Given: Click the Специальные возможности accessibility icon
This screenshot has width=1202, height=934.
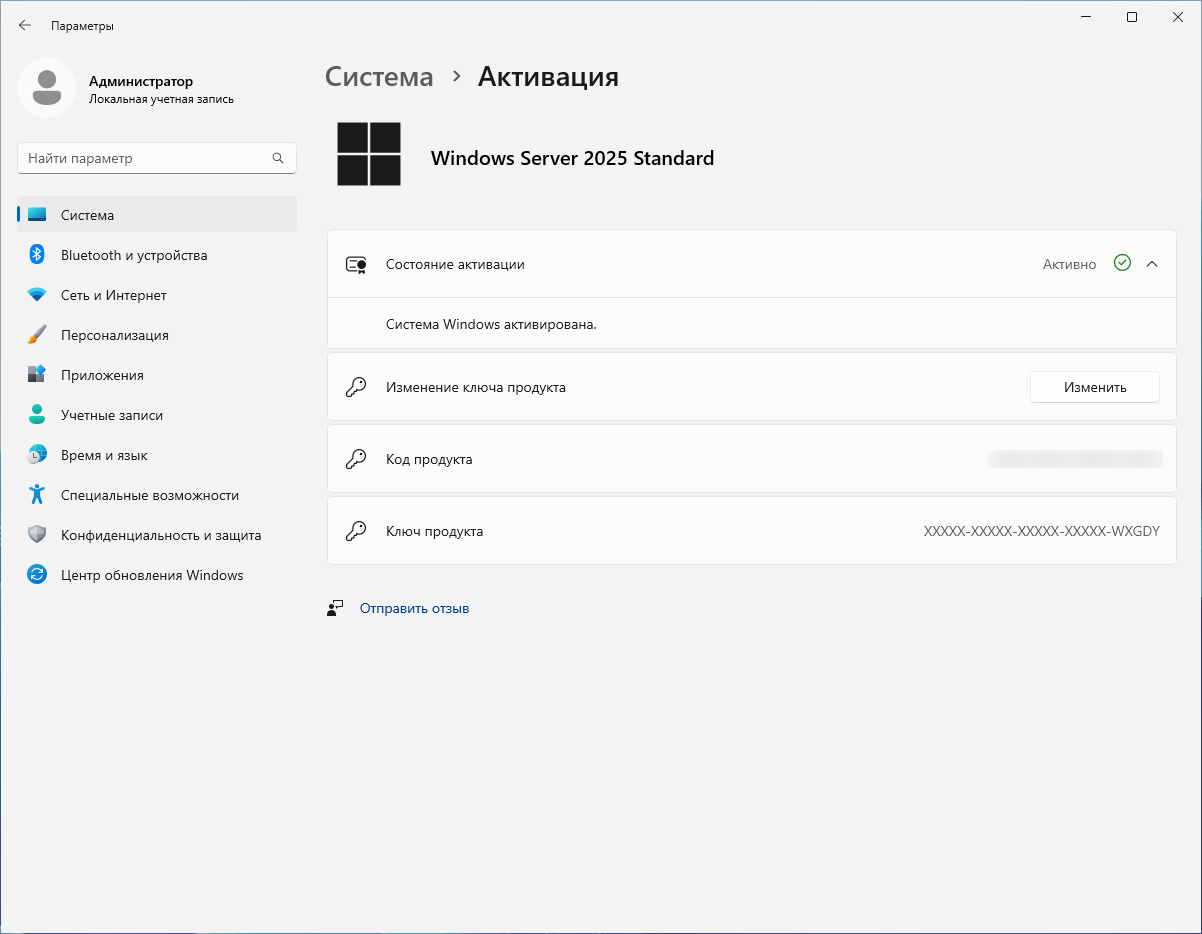Looking at the screenshot, I should 37,495.
